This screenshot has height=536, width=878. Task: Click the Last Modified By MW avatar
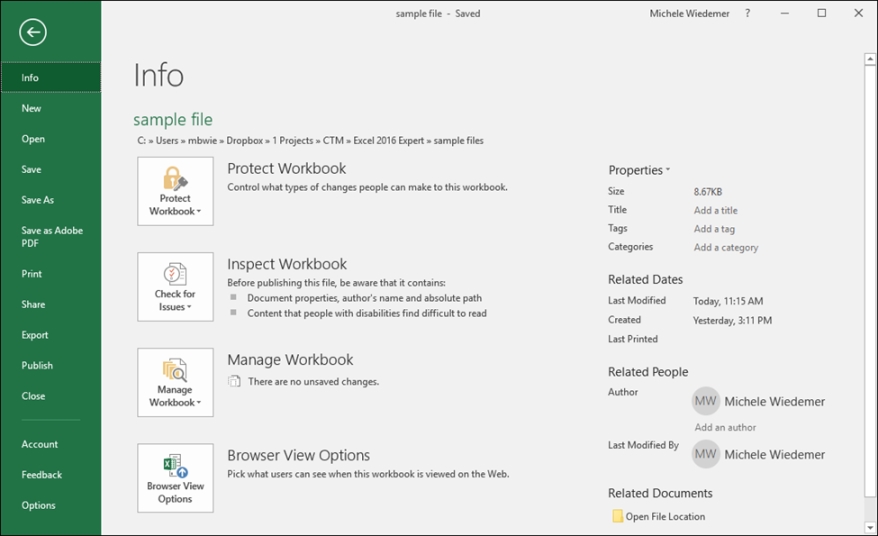706,454
